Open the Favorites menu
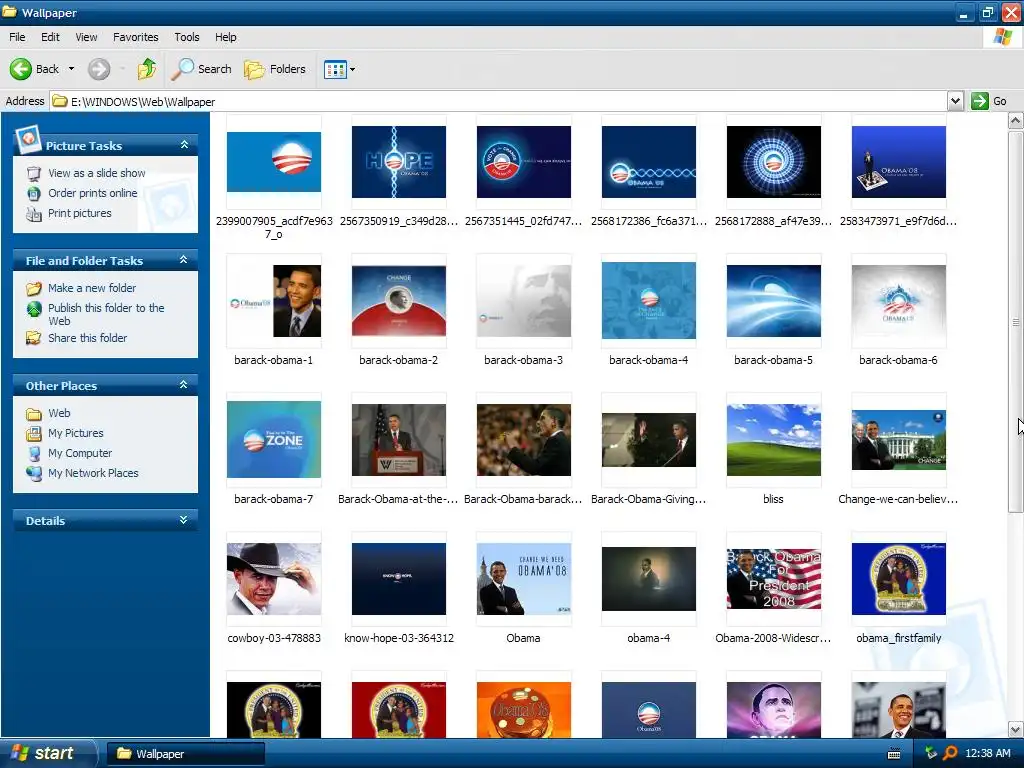Screen dimensions: 1024x768 136,37
